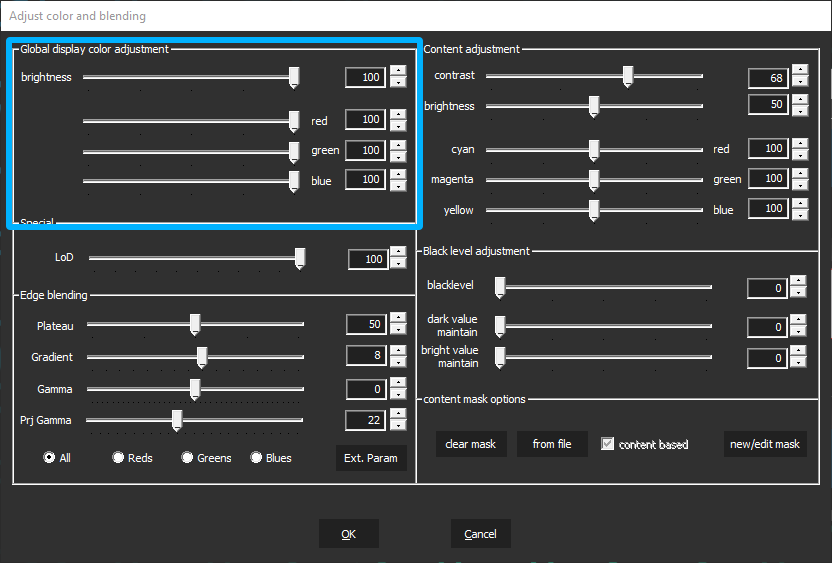Increase contrast using its spinner up arrow
The image size is (832, 563).
point(799,72)
